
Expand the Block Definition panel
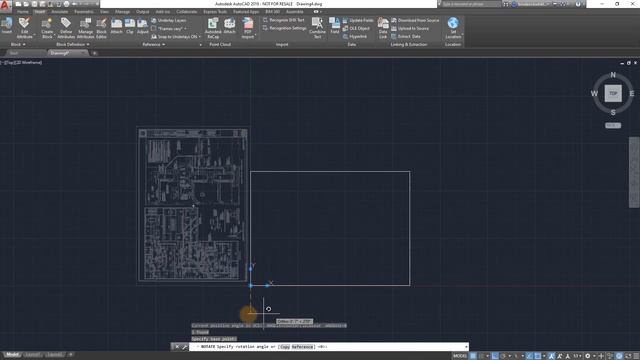click(x=72, y=44)
